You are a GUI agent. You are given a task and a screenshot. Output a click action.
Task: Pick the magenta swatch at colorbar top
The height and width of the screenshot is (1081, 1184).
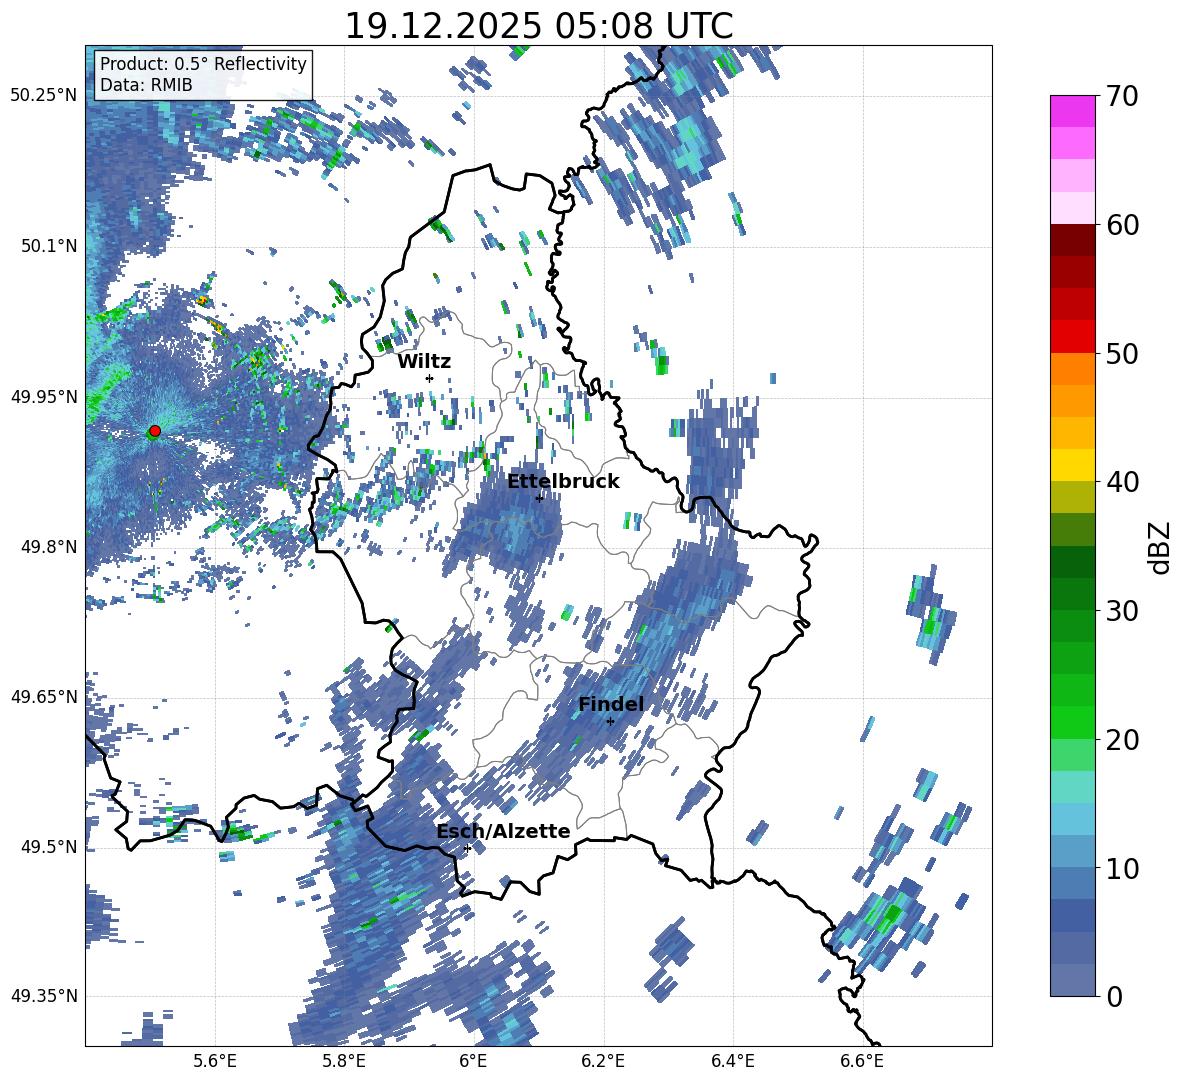tap(1072, 112)
